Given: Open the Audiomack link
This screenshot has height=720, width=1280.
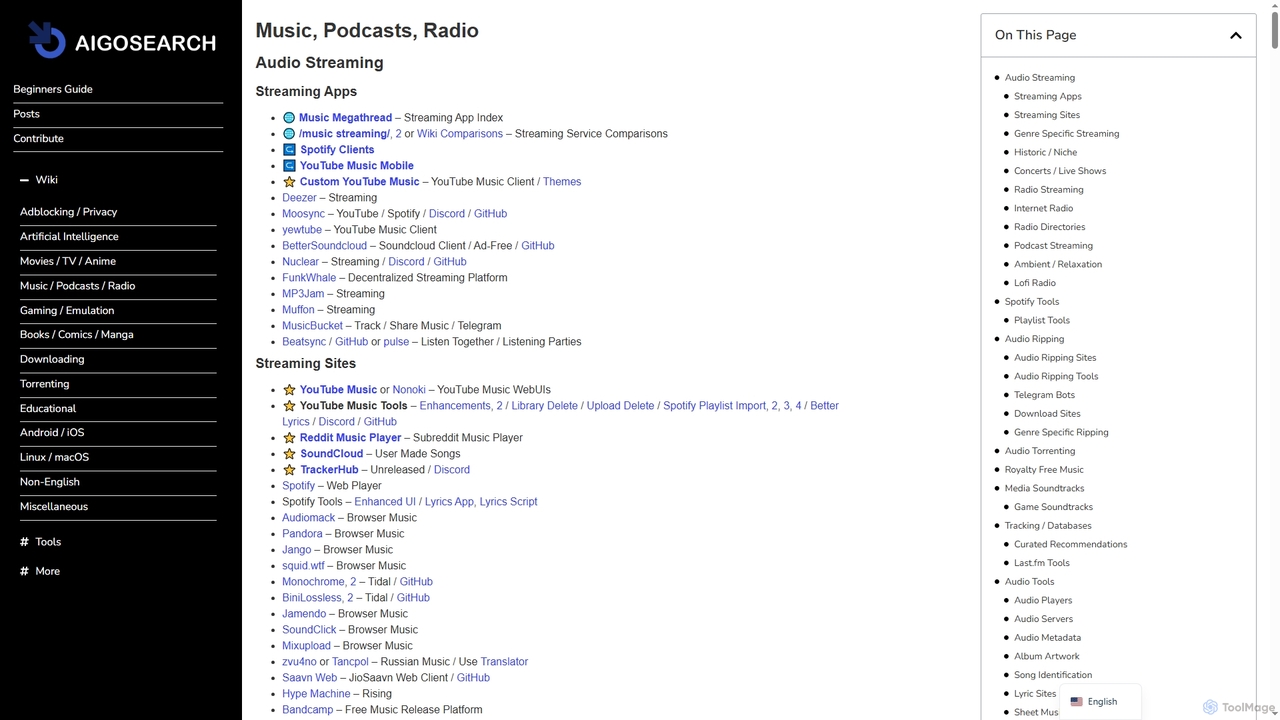Looking at the screenshot, I should point(308,518).
